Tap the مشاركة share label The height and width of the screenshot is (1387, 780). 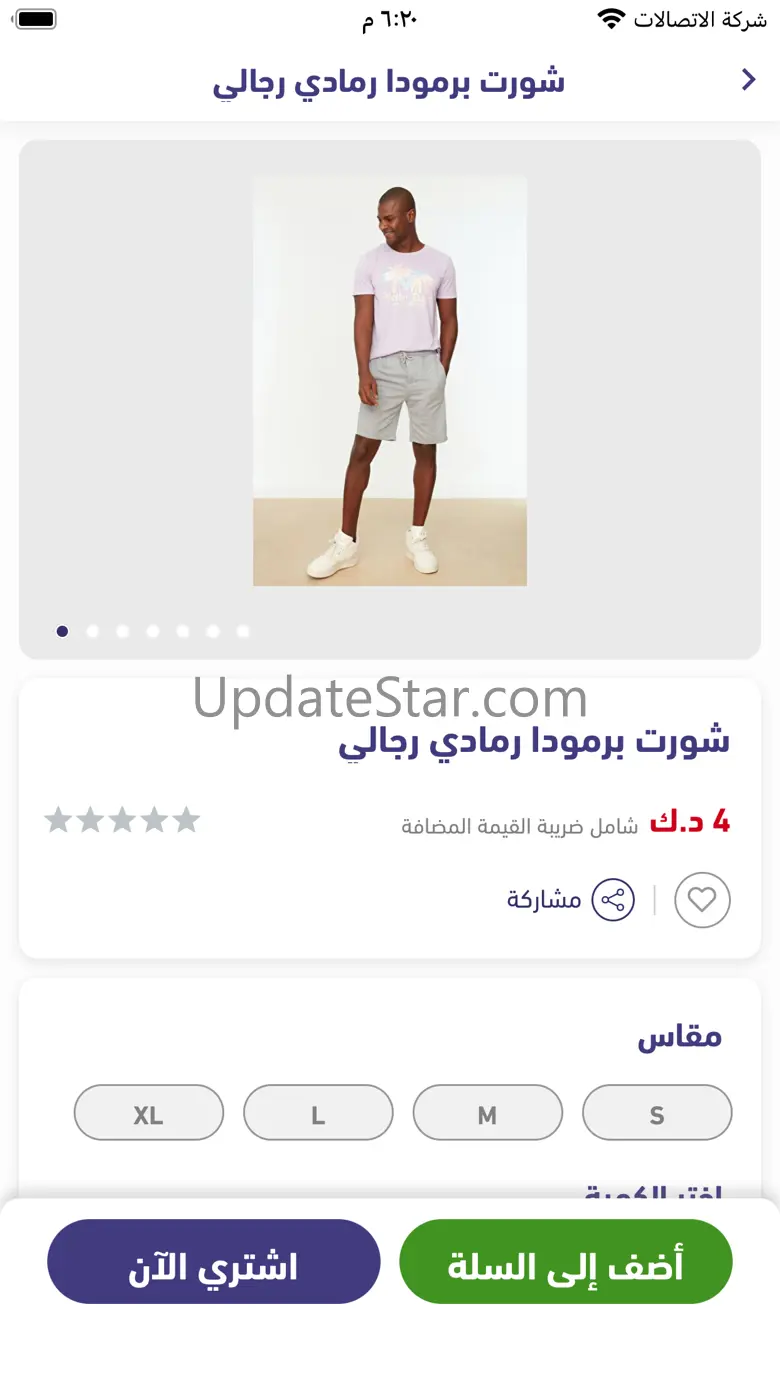(544, 900)
